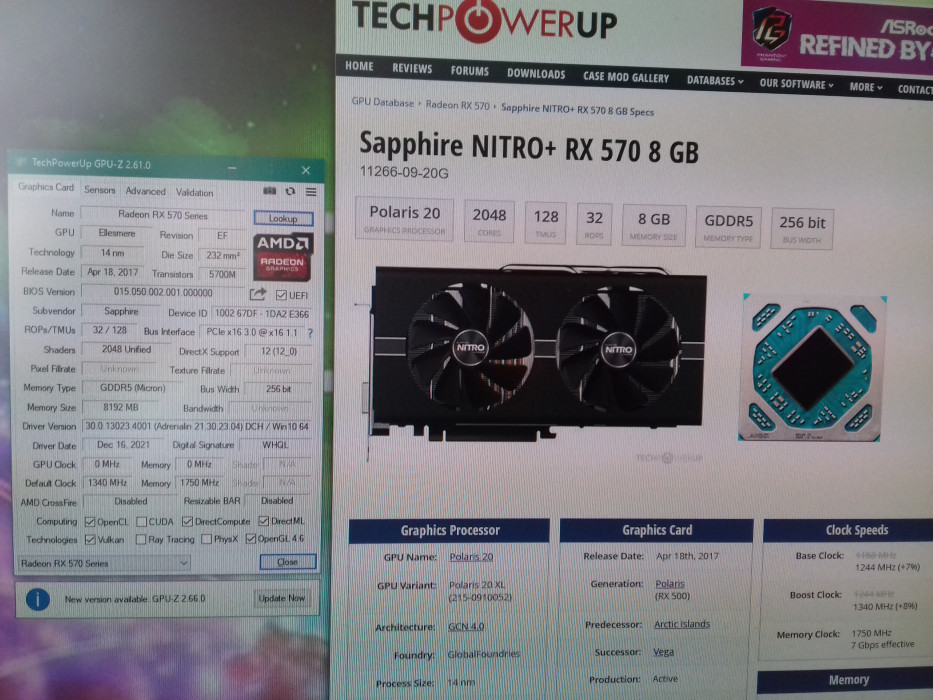This screenshot has width=933, height=700.
Task: Click the Device ID field
Action: coord(262,314)
